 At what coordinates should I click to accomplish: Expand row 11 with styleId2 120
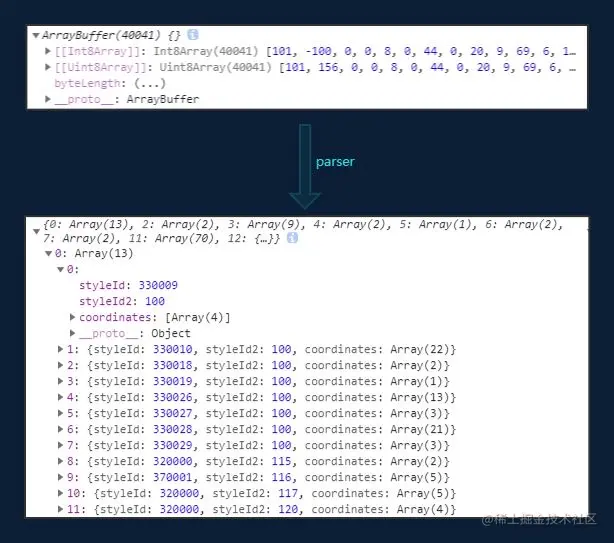click(60, 509)
